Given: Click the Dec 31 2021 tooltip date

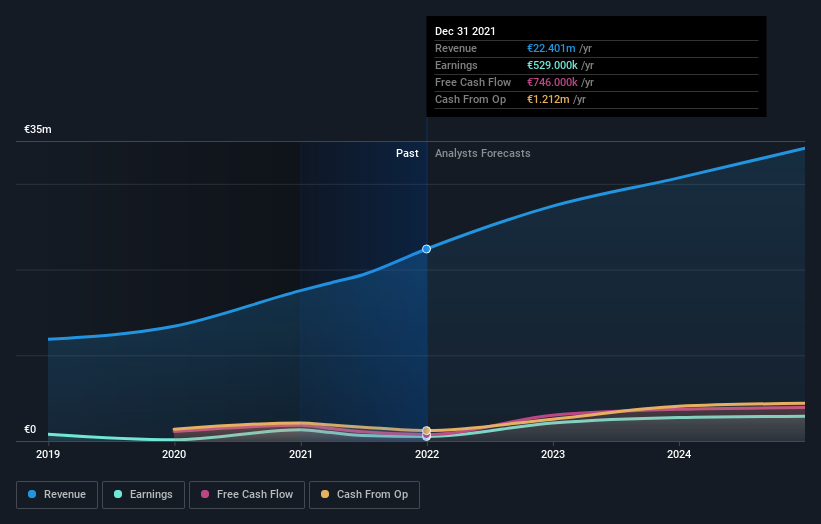Looking at the screenshot, I should pyautogui.click(x=465, y=31).
